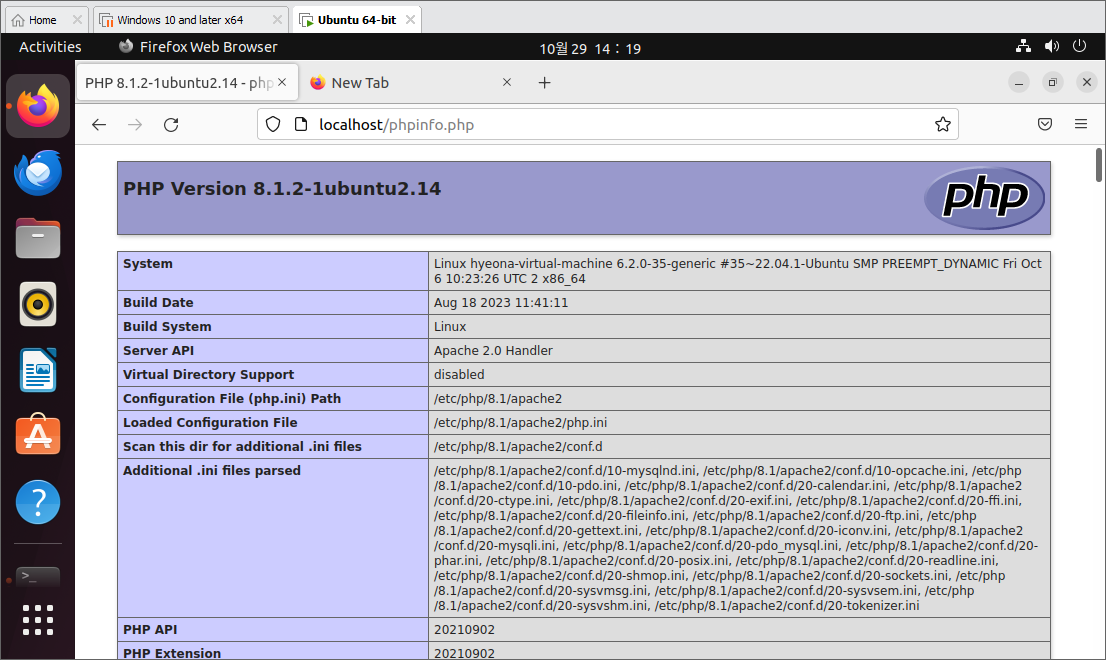Click the Build System row label

coord(167,326)
